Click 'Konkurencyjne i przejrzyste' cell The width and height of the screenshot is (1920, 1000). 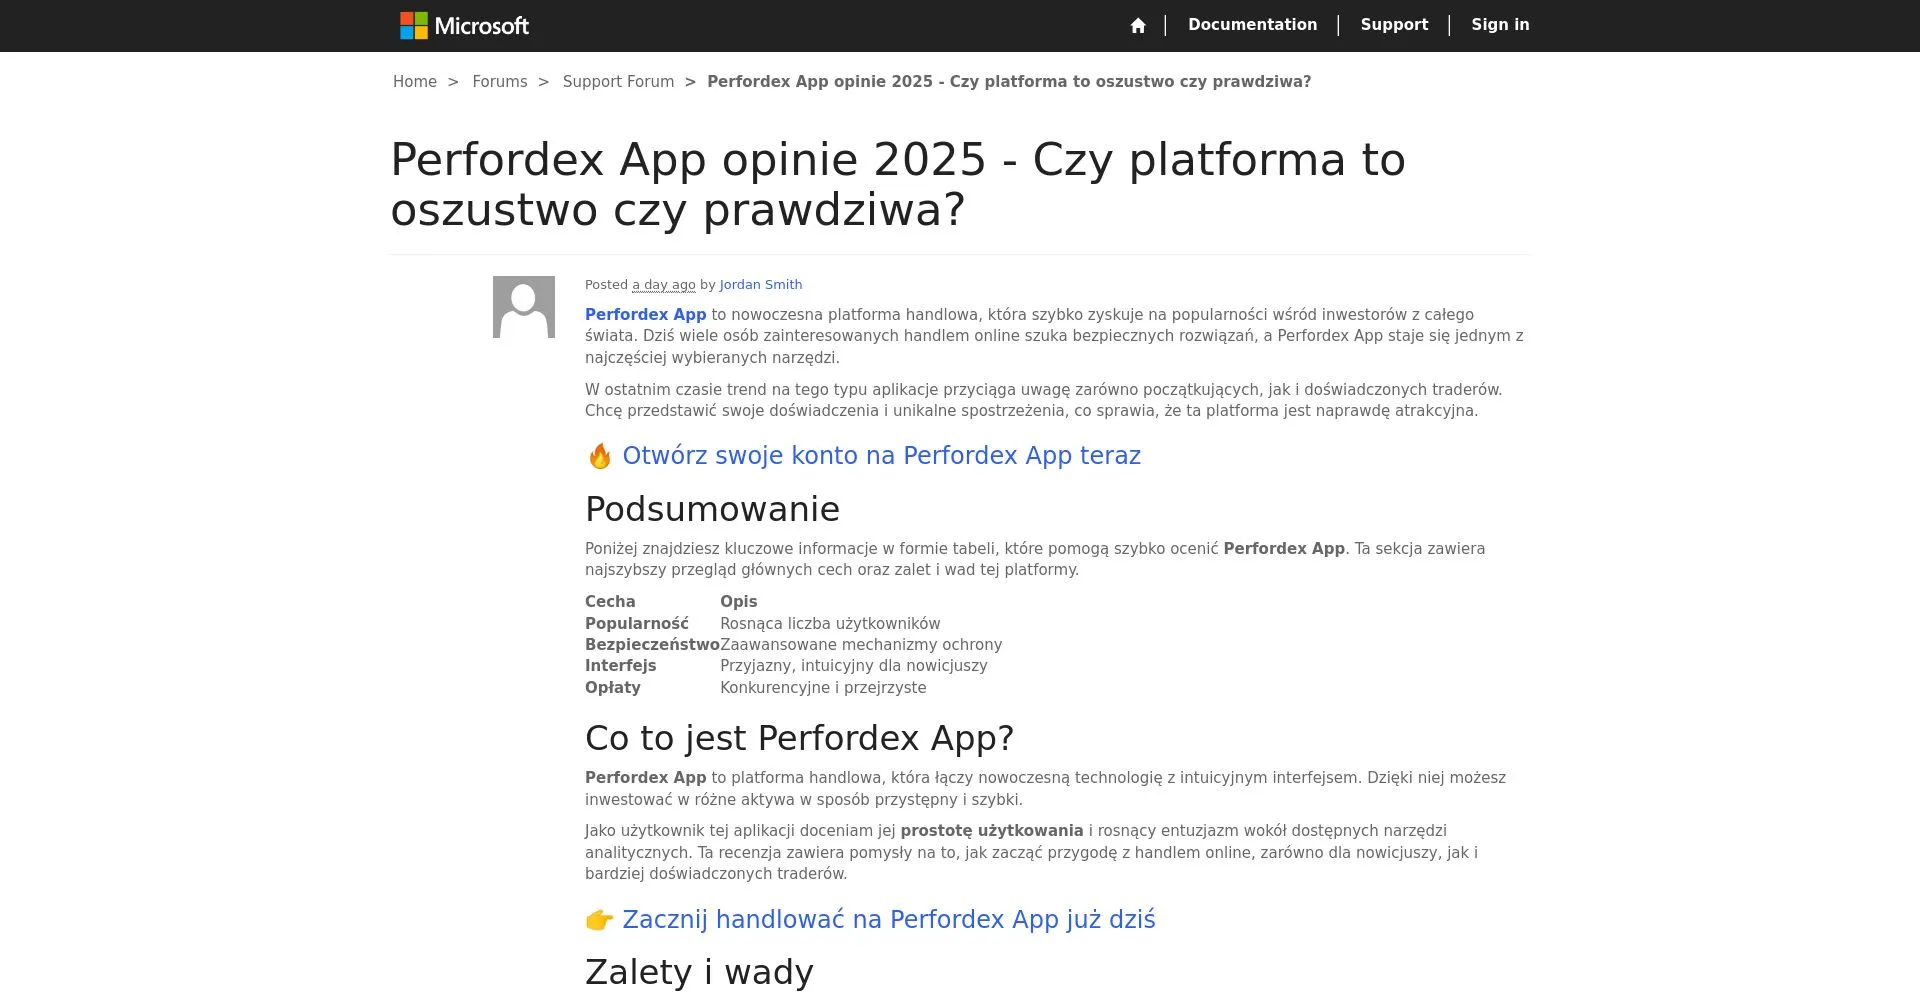pyautogui.click(x=823, y=688)
